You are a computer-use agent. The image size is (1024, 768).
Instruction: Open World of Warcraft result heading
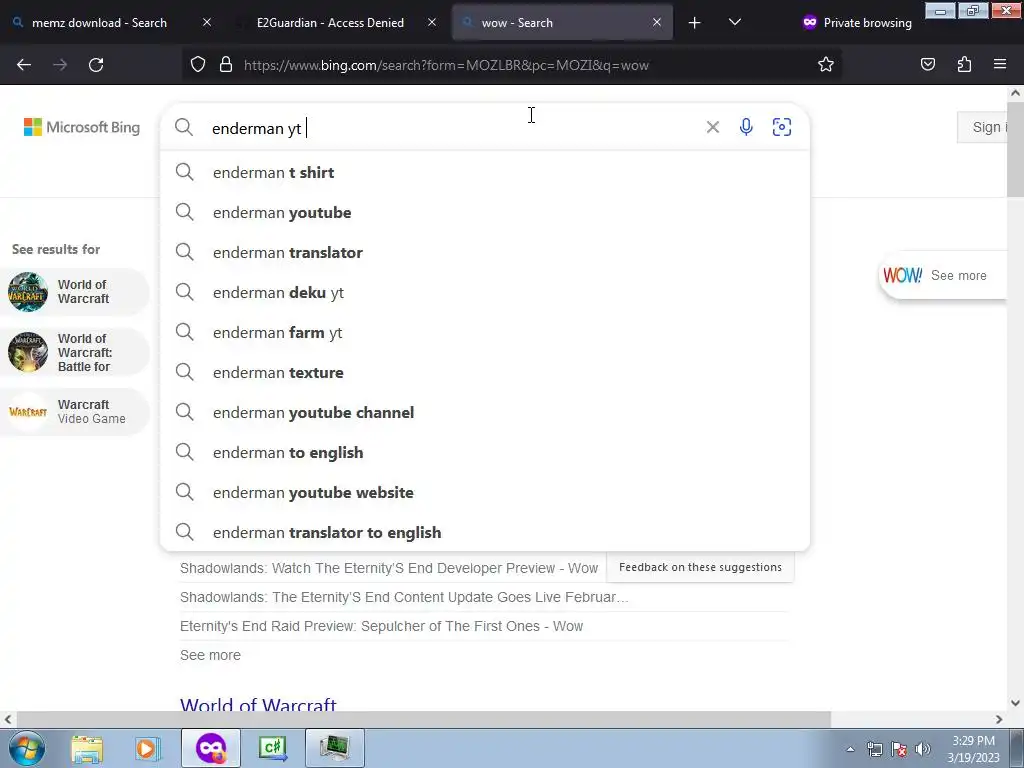point(258,705)
